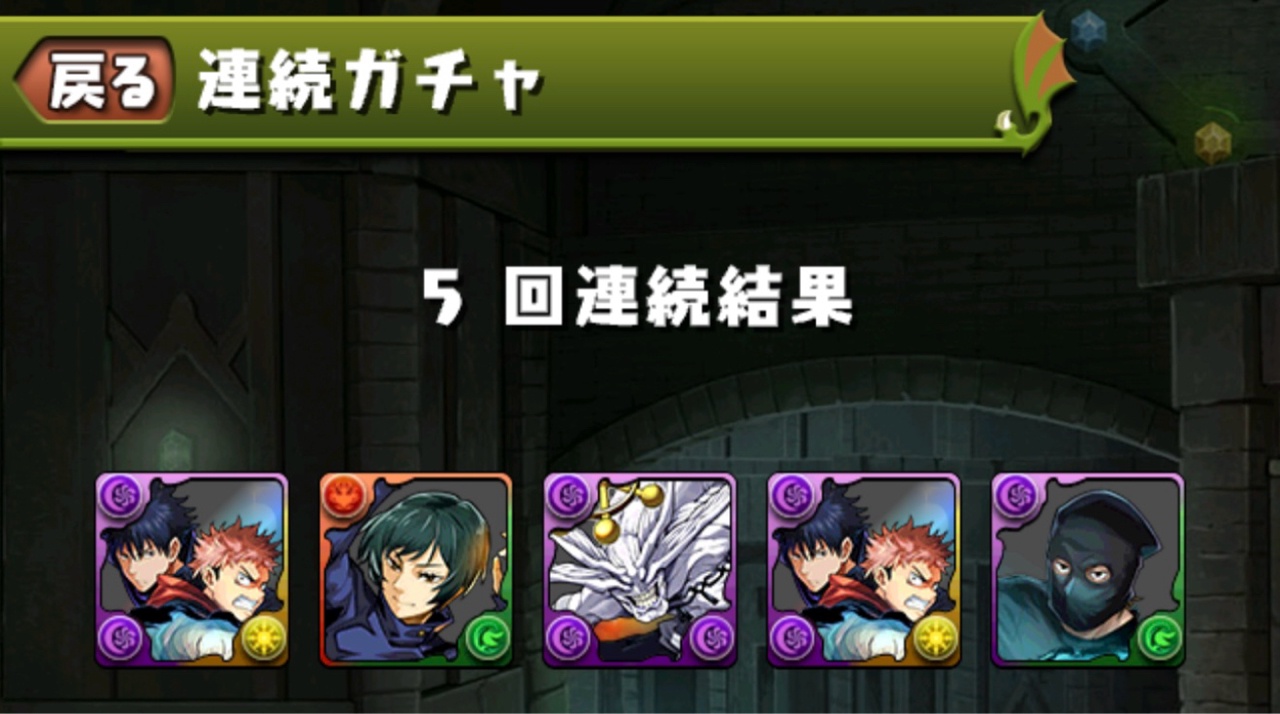Click top dark attribute orb on masked man card
The image size is (1280, 714).
coord(1016,498)
